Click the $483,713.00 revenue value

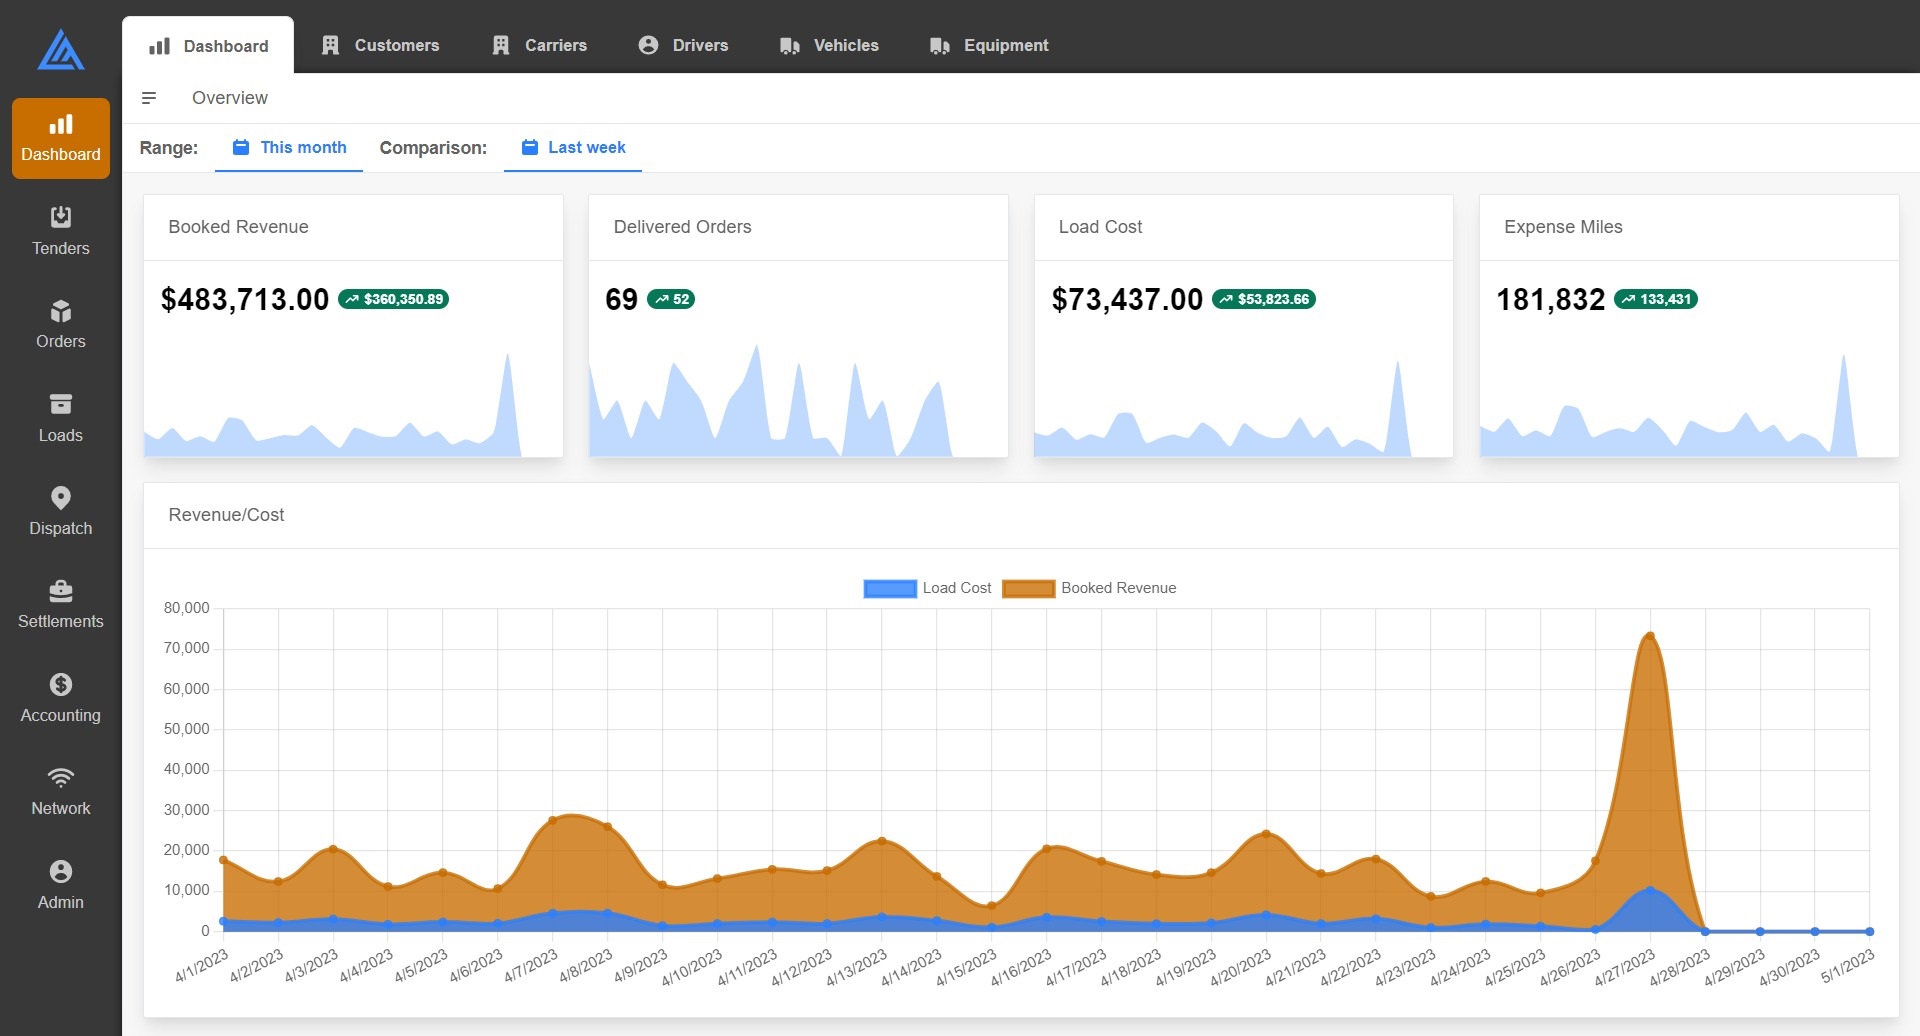pyautogui.click(x=245, y=299)
